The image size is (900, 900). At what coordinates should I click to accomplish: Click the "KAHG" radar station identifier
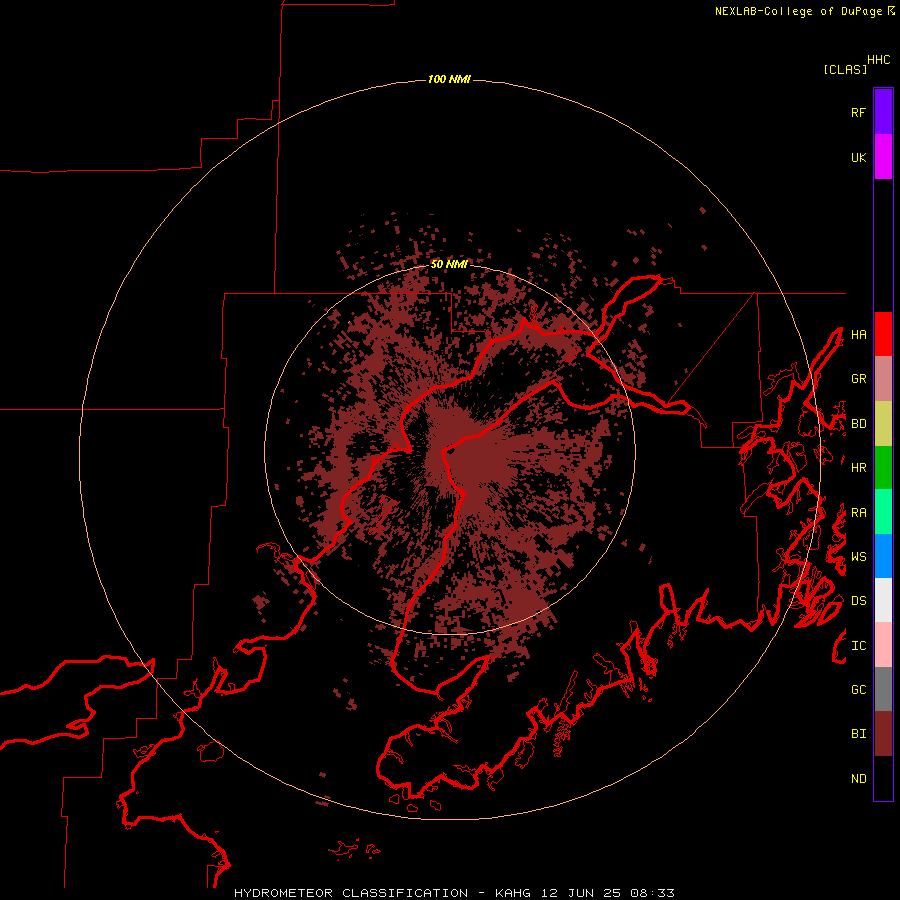point(512,893)
